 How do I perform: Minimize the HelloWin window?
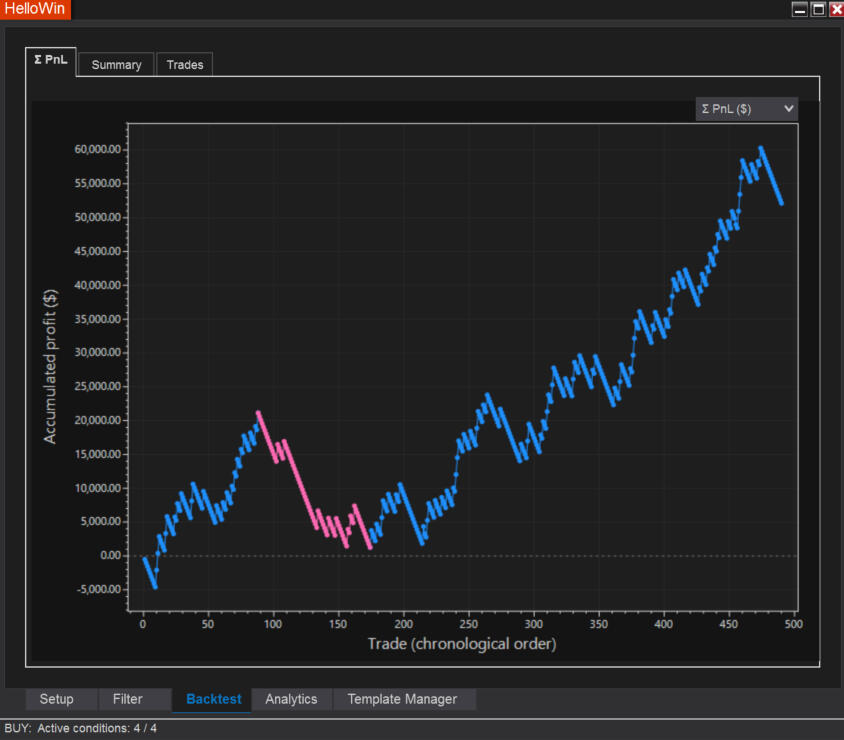point(799,9)
